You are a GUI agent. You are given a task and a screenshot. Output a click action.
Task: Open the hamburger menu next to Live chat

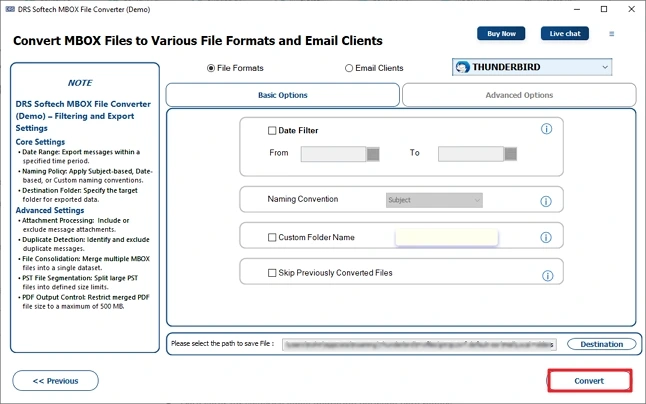[612, 34]
